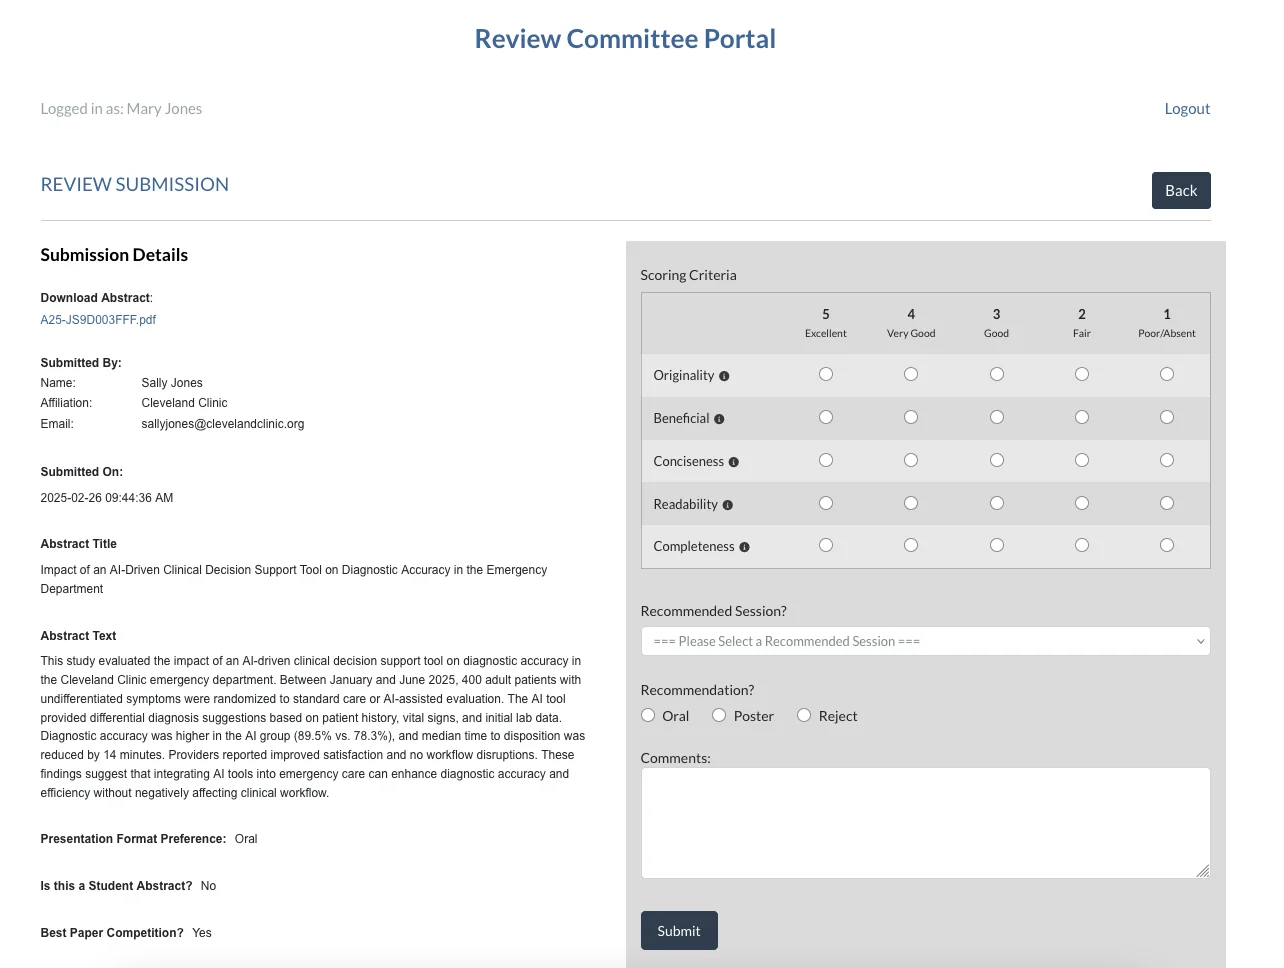Choose the Poster recommendation option
Viewport: 1284px width, 968px height.
(719, 715)
